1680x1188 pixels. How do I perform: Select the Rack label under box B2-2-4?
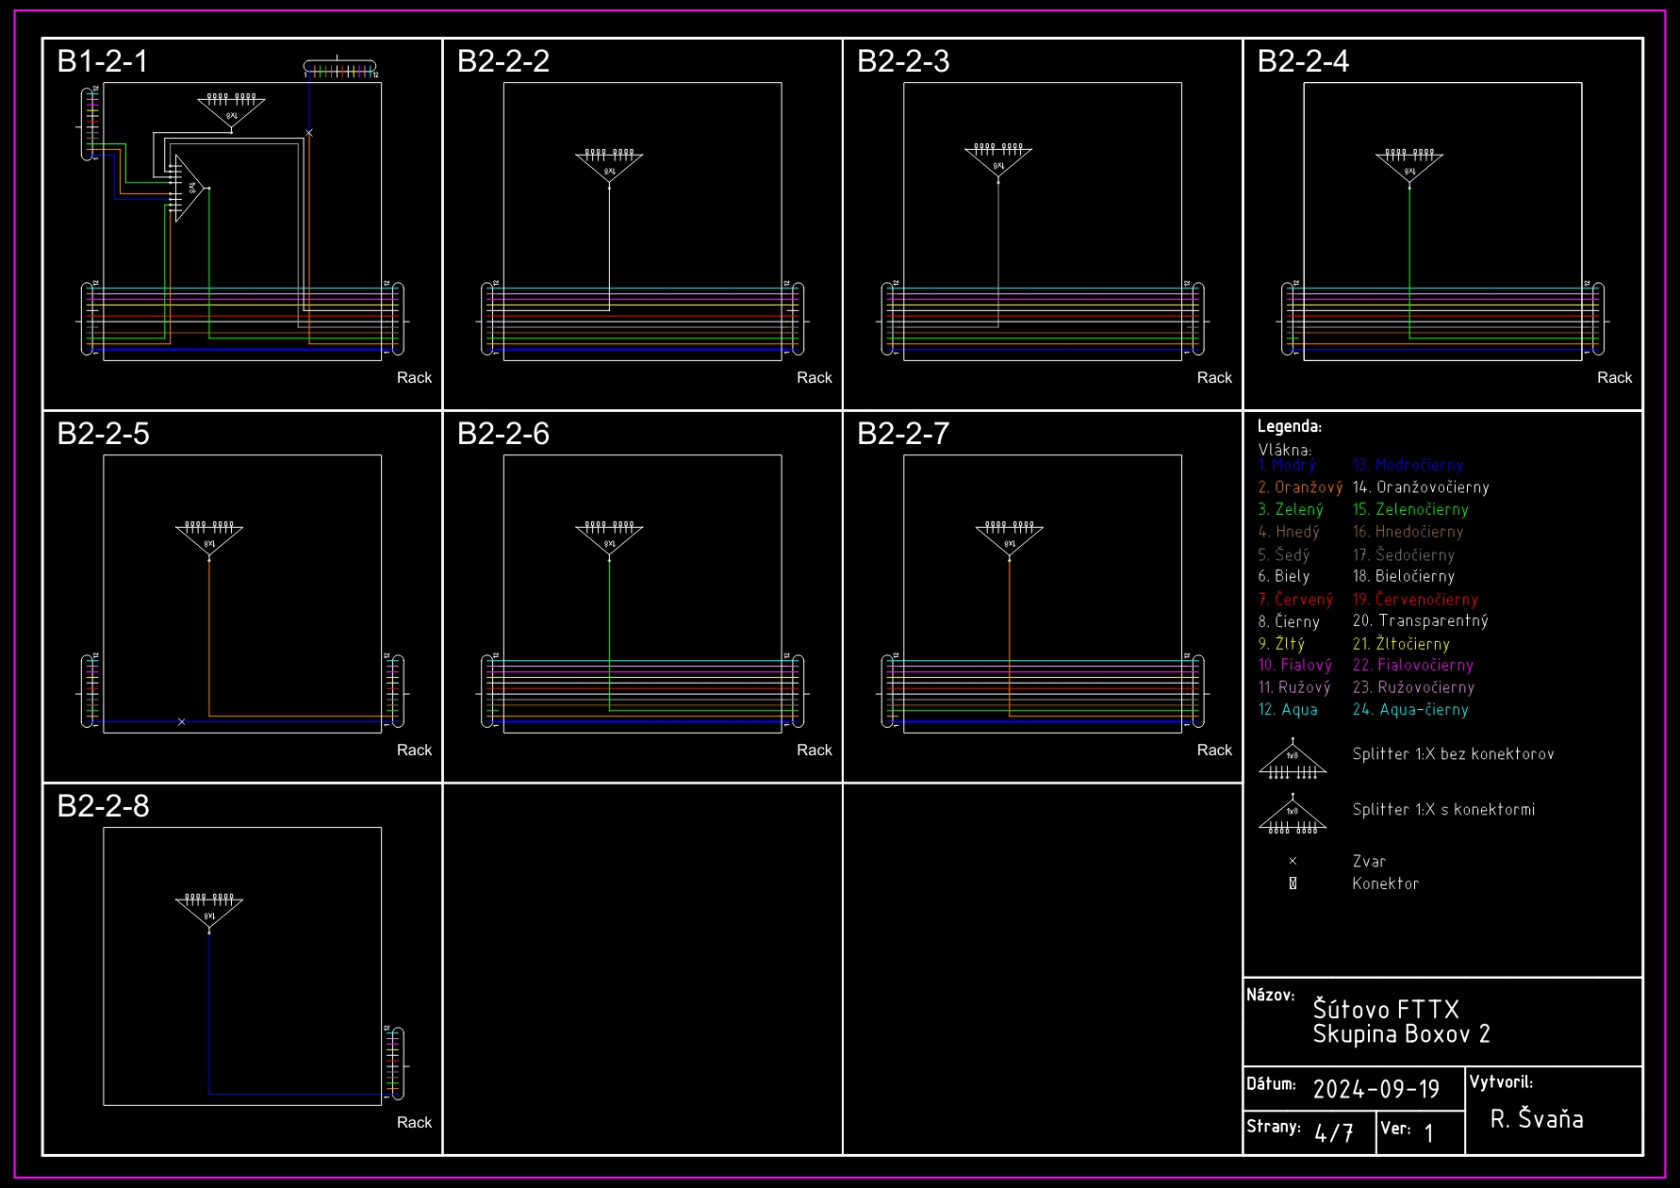(x=1613, y=378)
